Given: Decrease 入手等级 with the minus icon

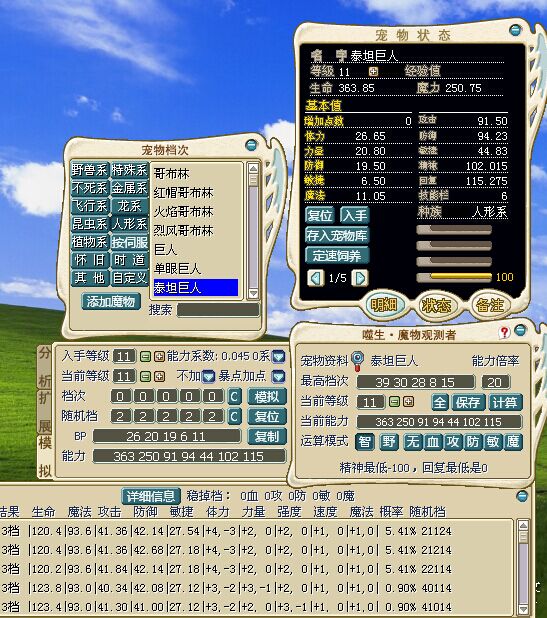Looking at the screenshot, I should point(145,357).
